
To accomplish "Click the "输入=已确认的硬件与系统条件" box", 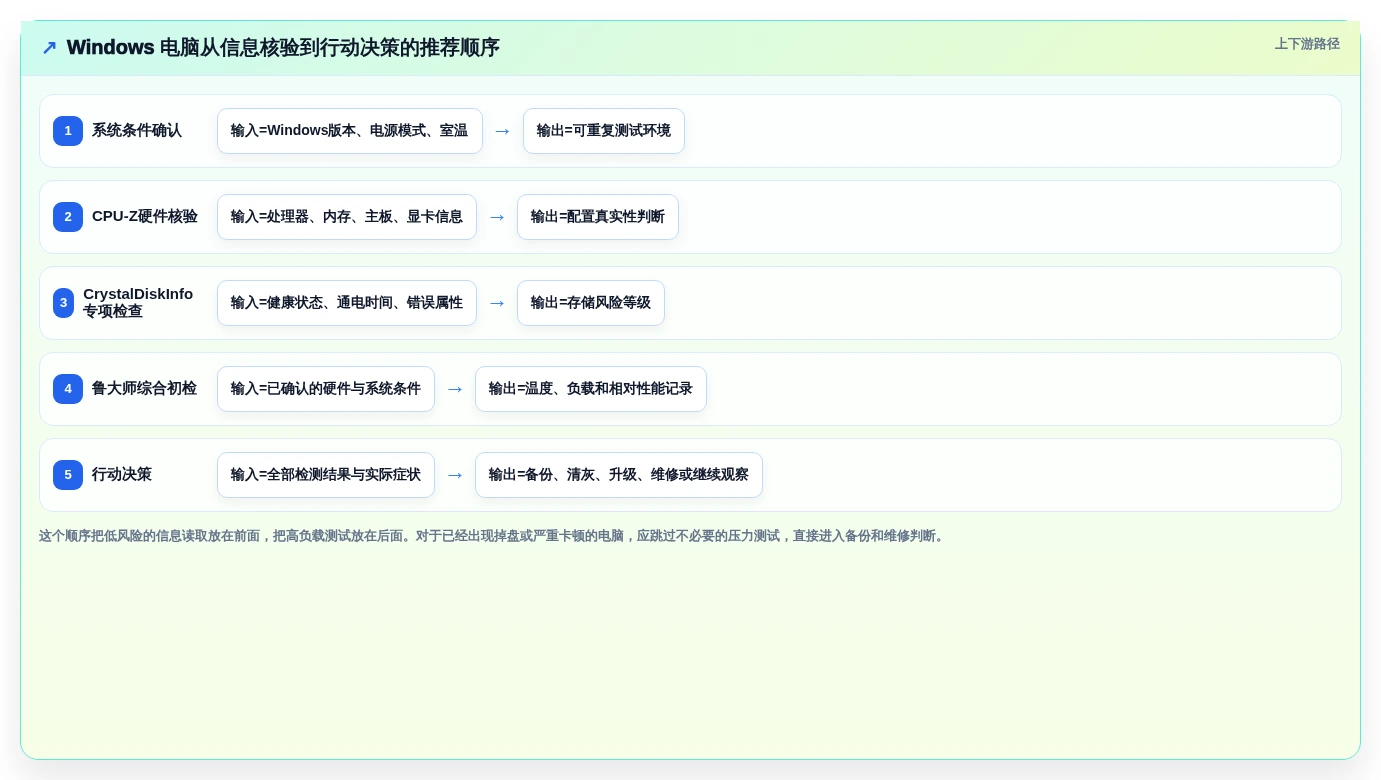I will pyautogui.click(x=326, y=389).
